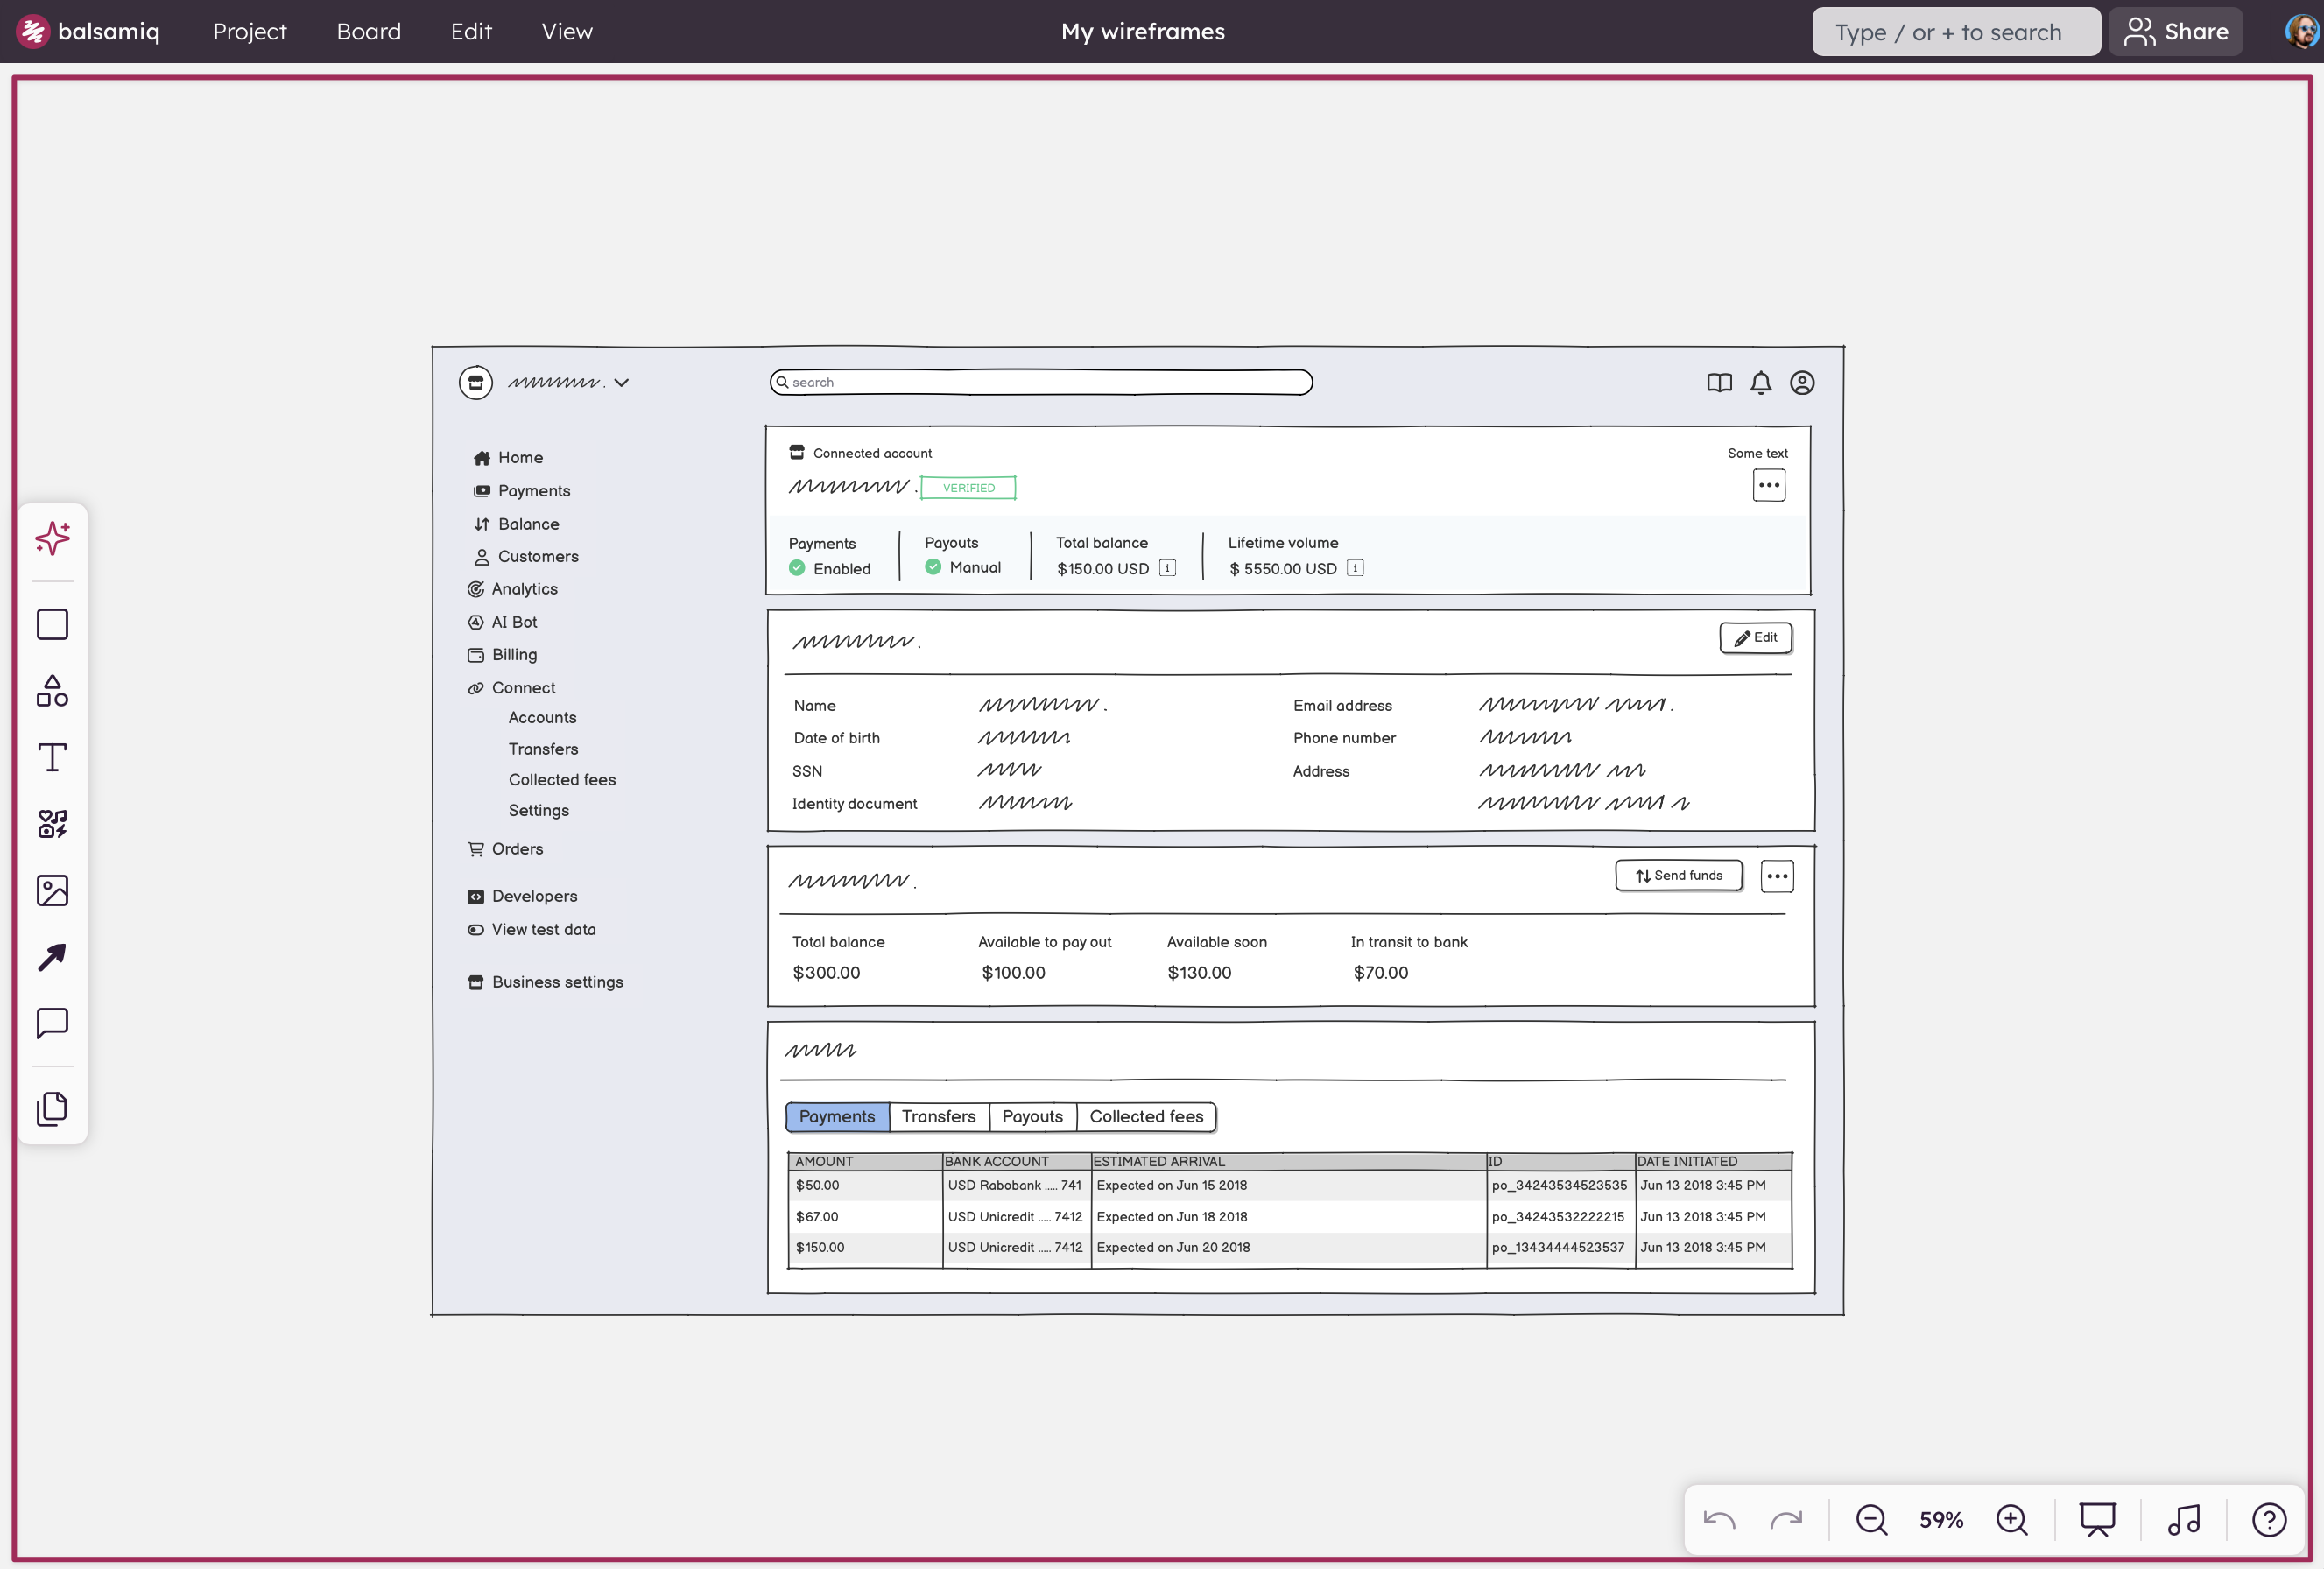Click the music note icon

click(2184, 1520)
